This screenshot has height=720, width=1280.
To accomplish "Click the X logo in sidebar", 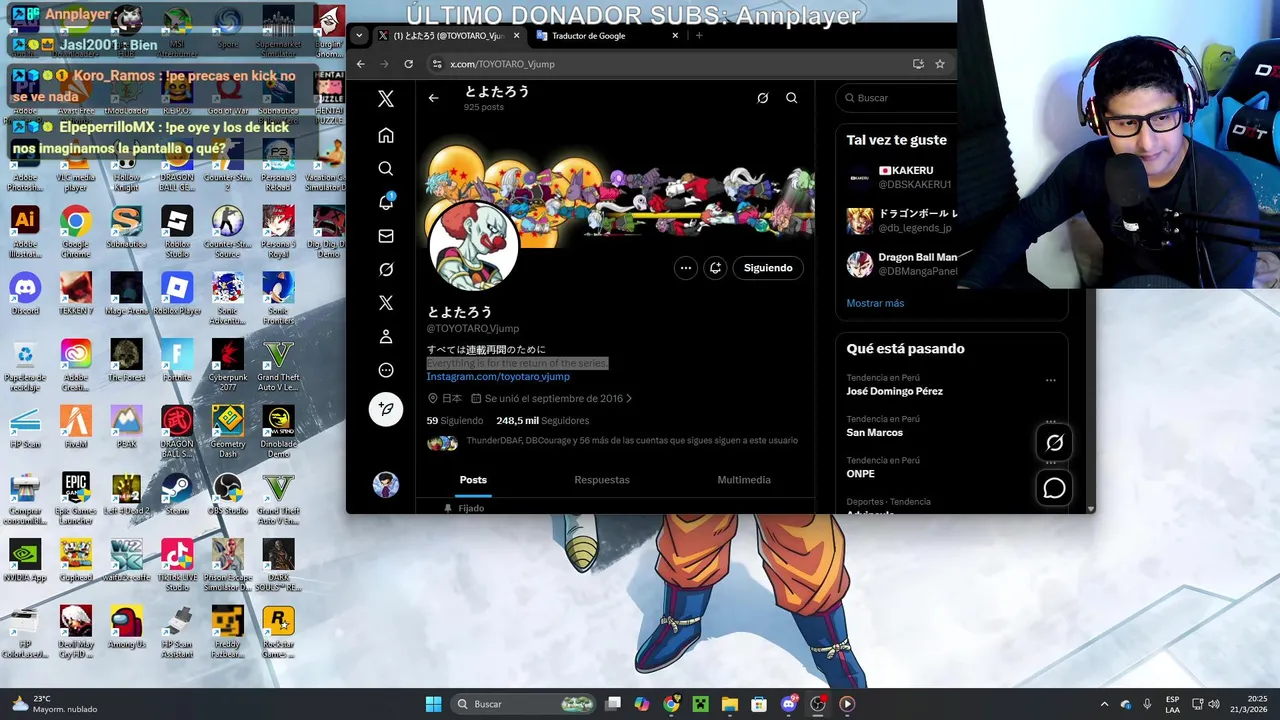I will click(x=386, y=98).
